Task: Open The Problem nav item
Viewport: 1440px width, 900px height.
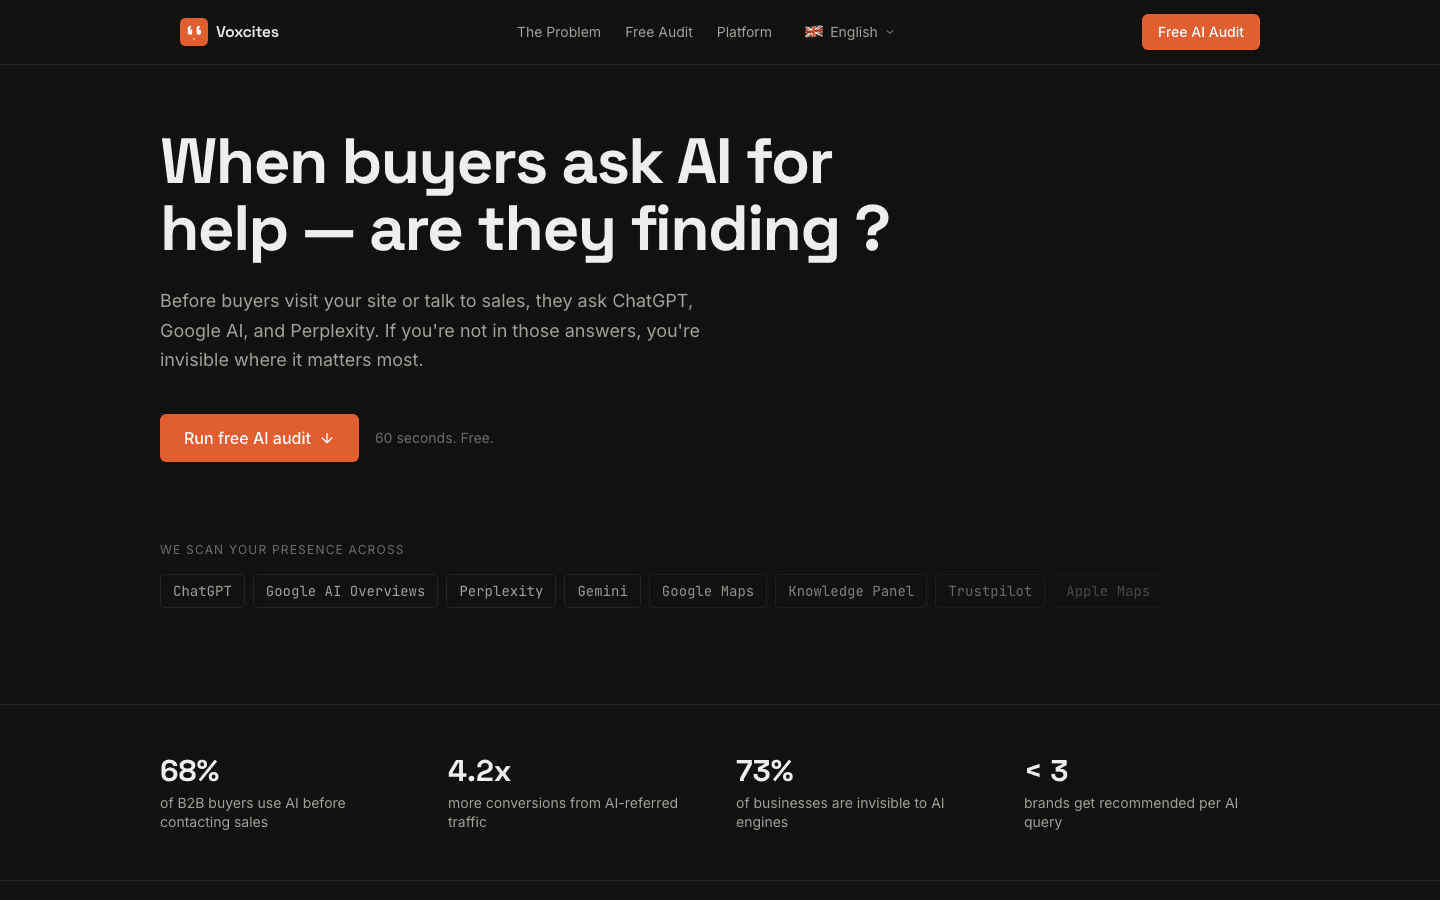Action: point(559,32)
